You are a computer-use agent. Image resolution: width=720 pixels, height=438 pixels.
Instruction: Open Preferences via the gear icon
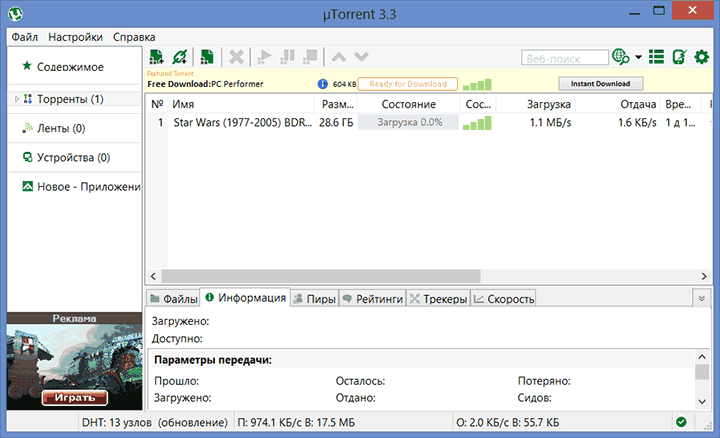click(702, 57)
